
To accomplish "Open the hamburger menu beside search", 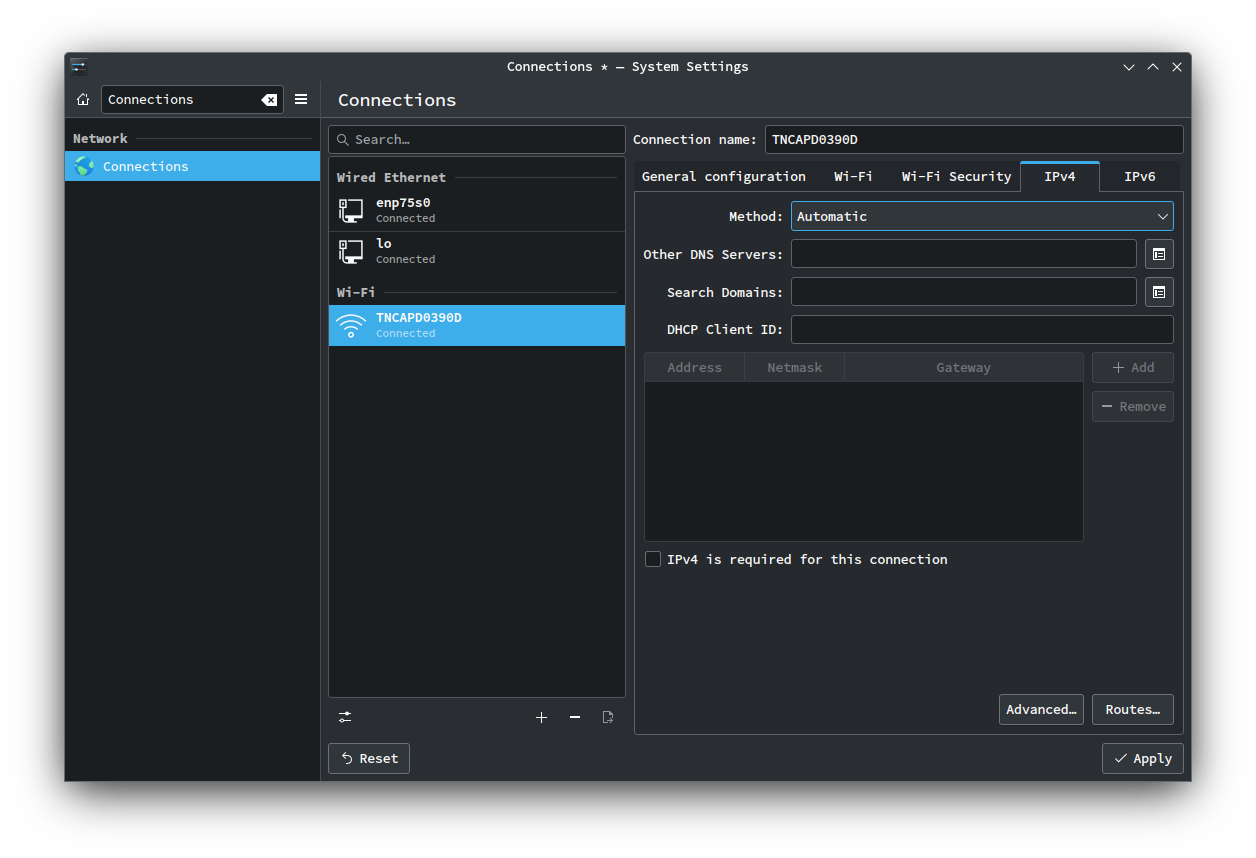I will [x=301, y=99].
